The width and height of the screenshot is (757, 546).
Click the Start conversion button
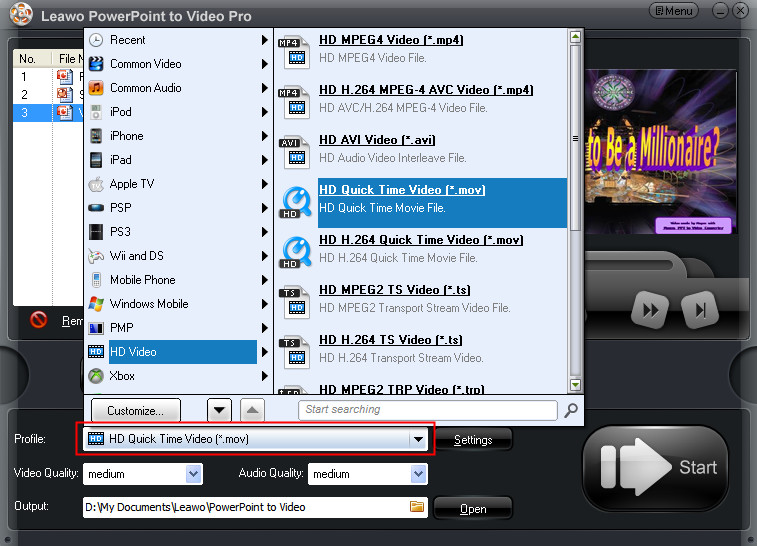pyautogui.click(x=655, y=467)
